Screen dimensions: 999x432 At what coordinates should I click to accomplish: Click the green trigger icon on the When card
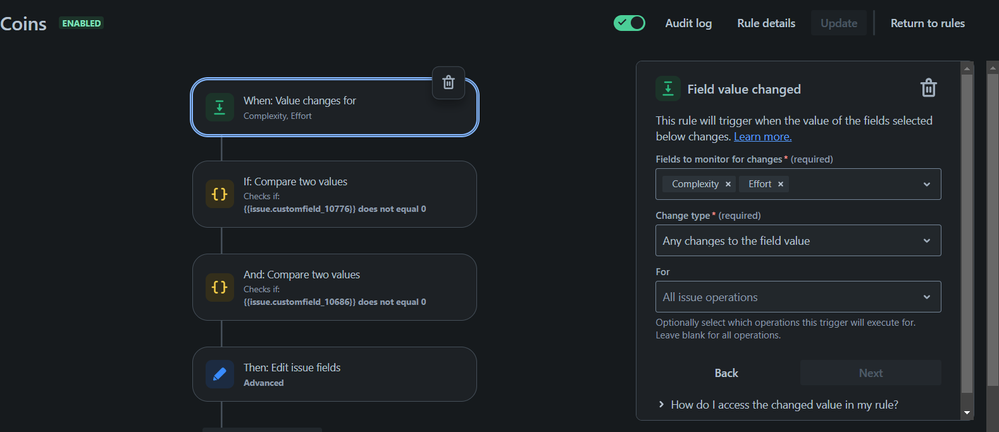tap(219, 107)
